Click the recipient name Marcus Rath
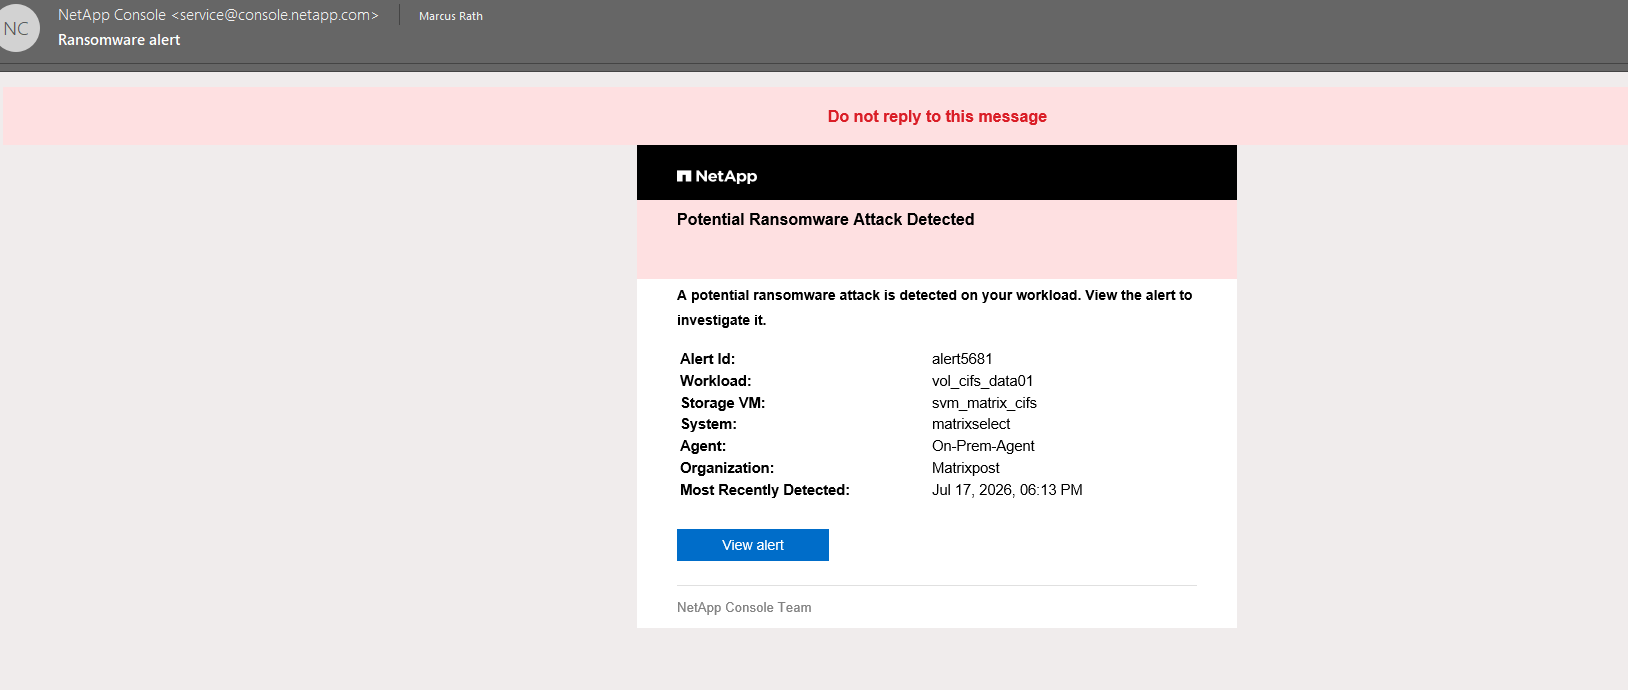This screenshot has width=1628, height=690. [x=451, y=16]
